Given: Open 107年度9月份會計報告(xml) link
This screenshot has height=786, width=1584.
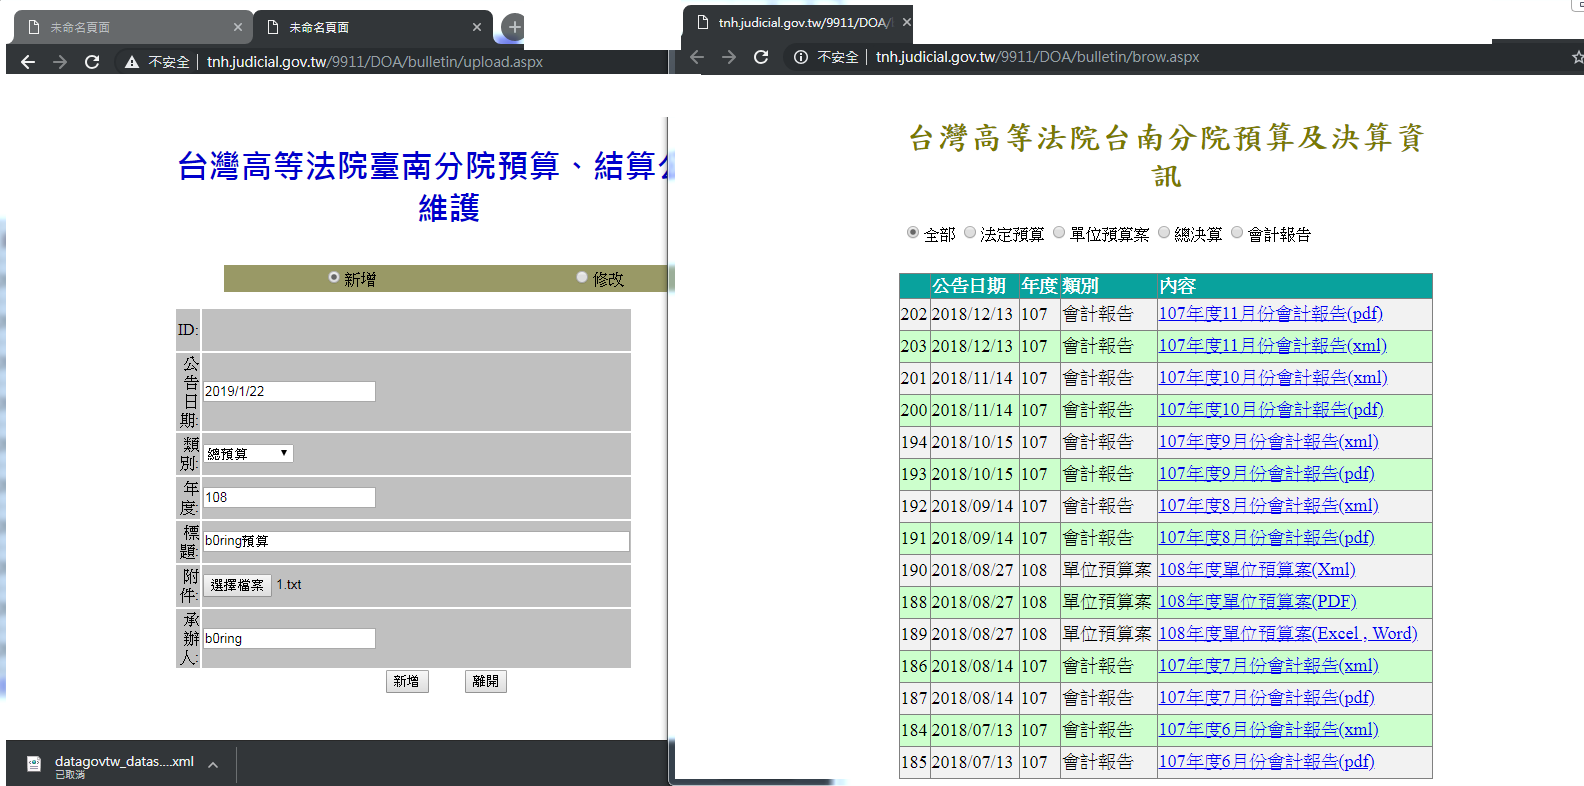Looking at the screenshot, I should point(1268,441).
